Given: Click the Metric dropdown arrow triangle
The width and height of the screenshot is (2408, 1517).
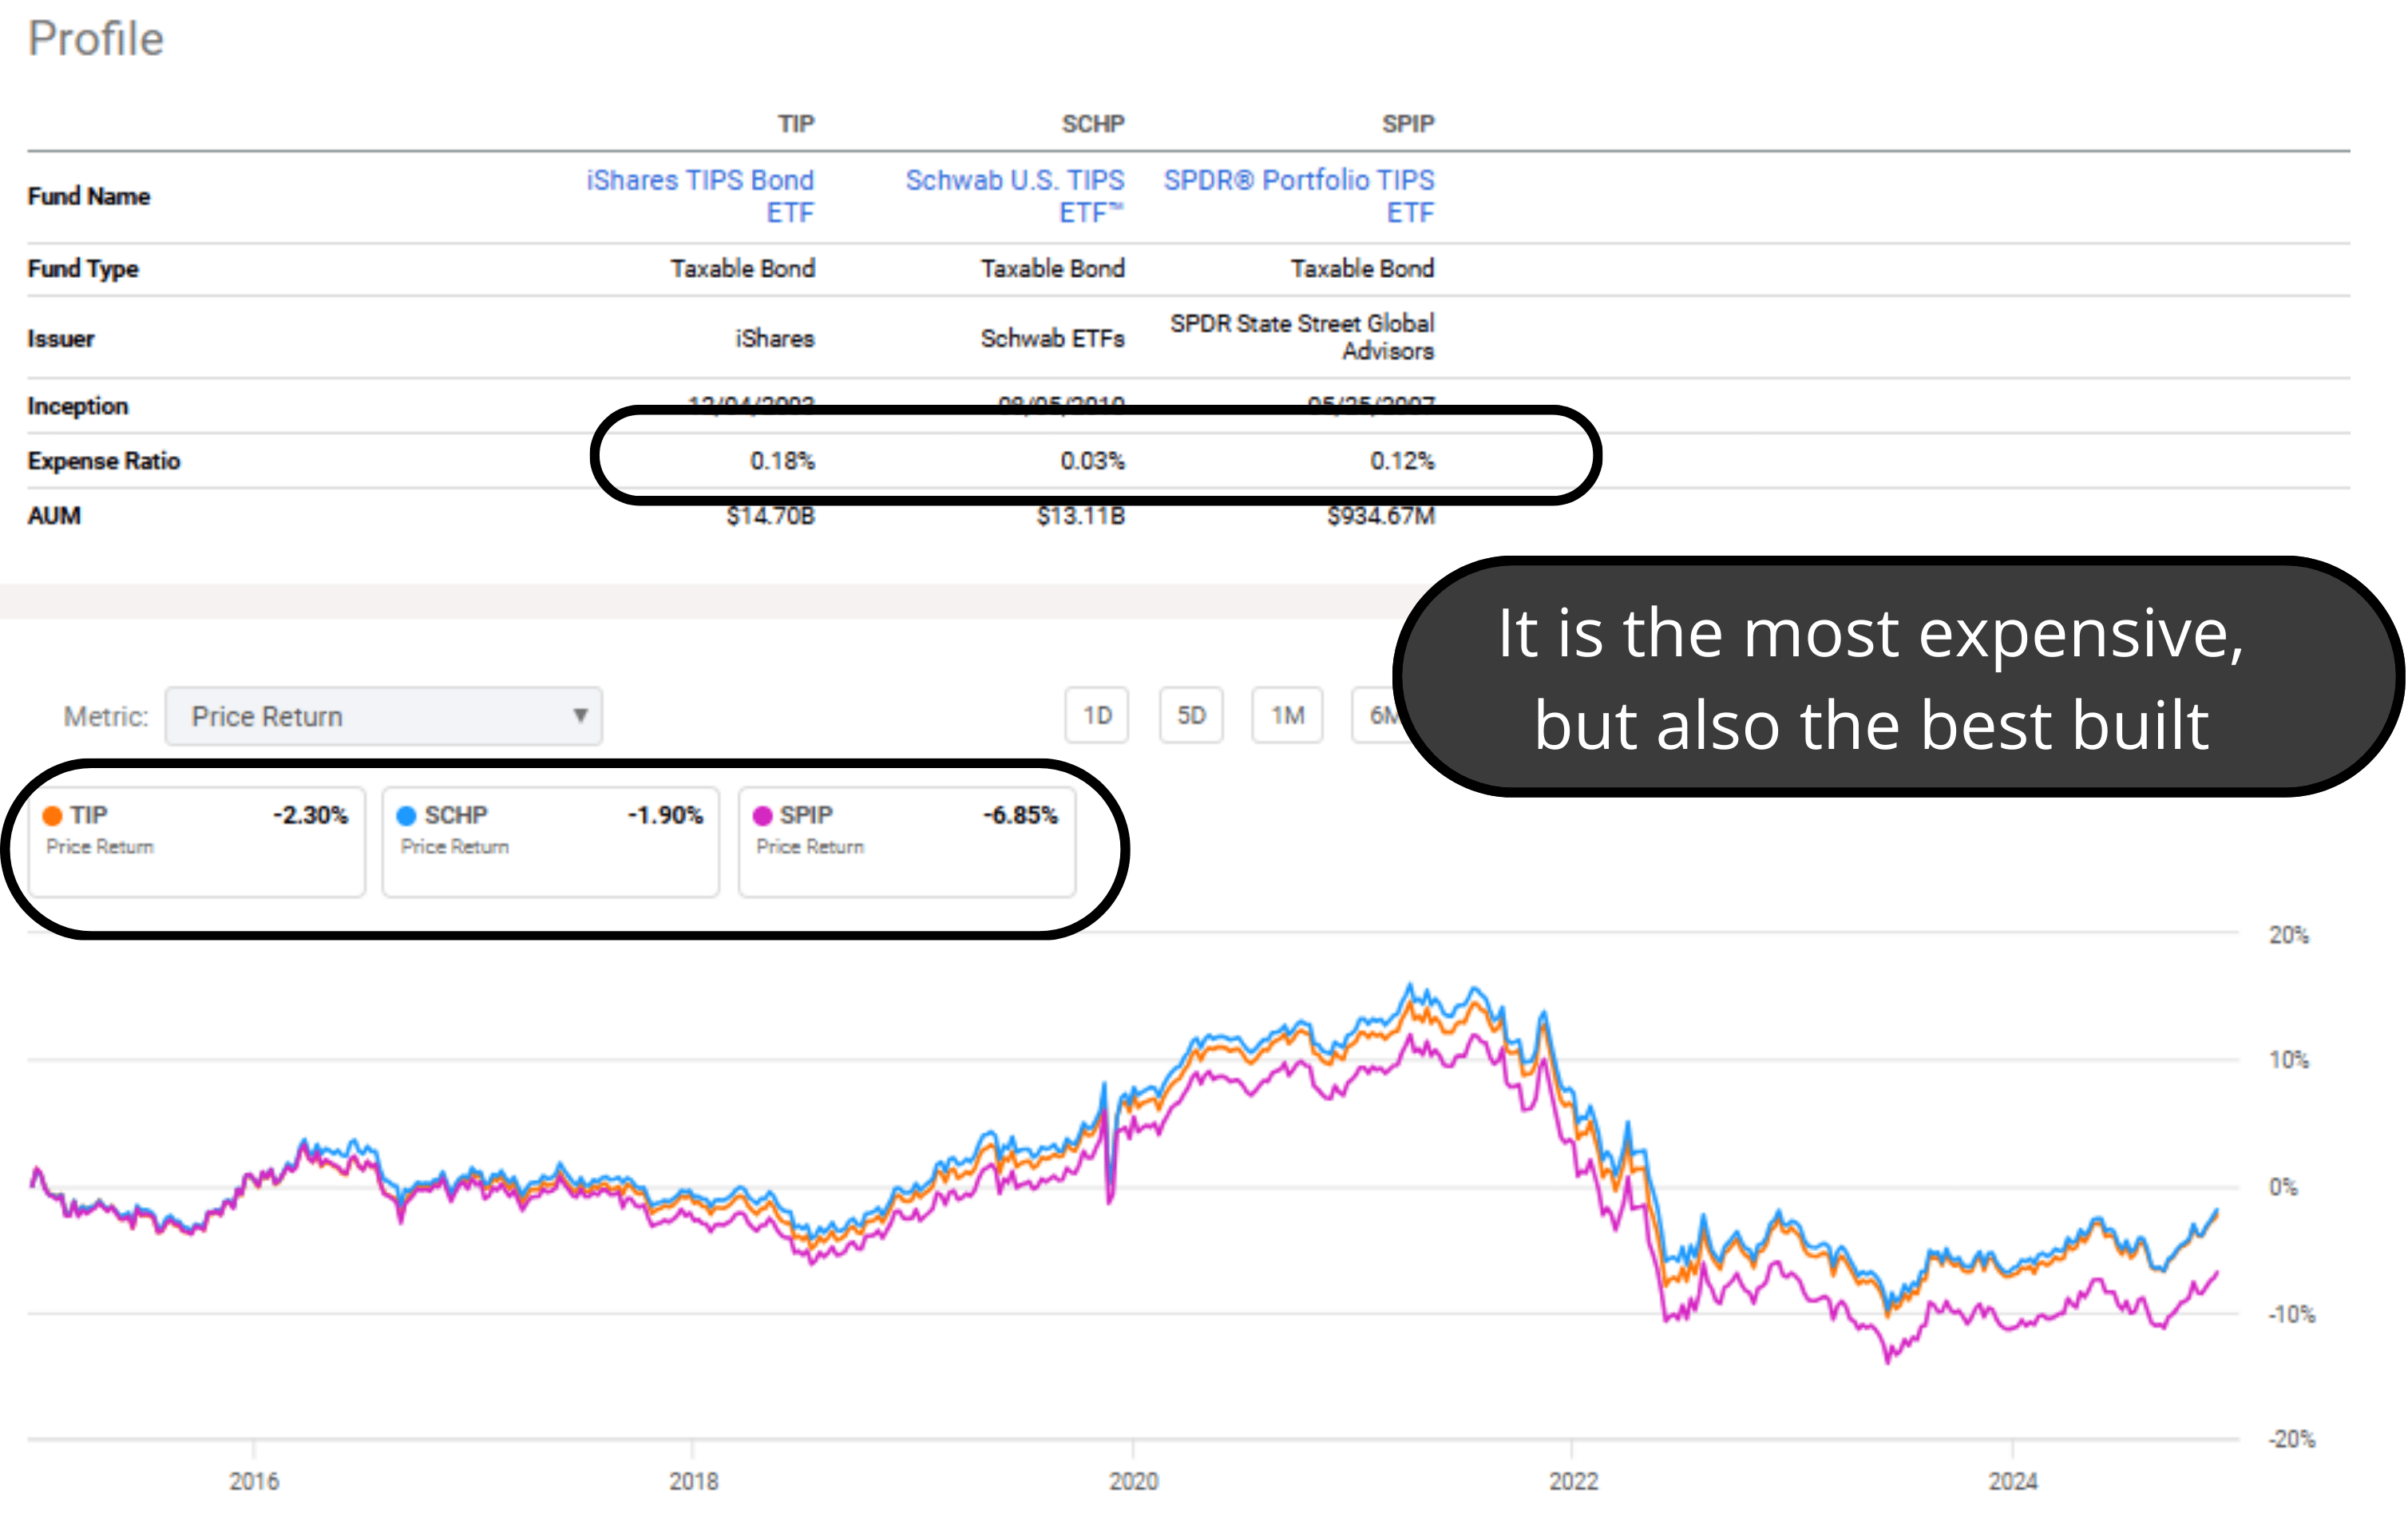Looking at the screenshot, I should click(x=580, y=715).
